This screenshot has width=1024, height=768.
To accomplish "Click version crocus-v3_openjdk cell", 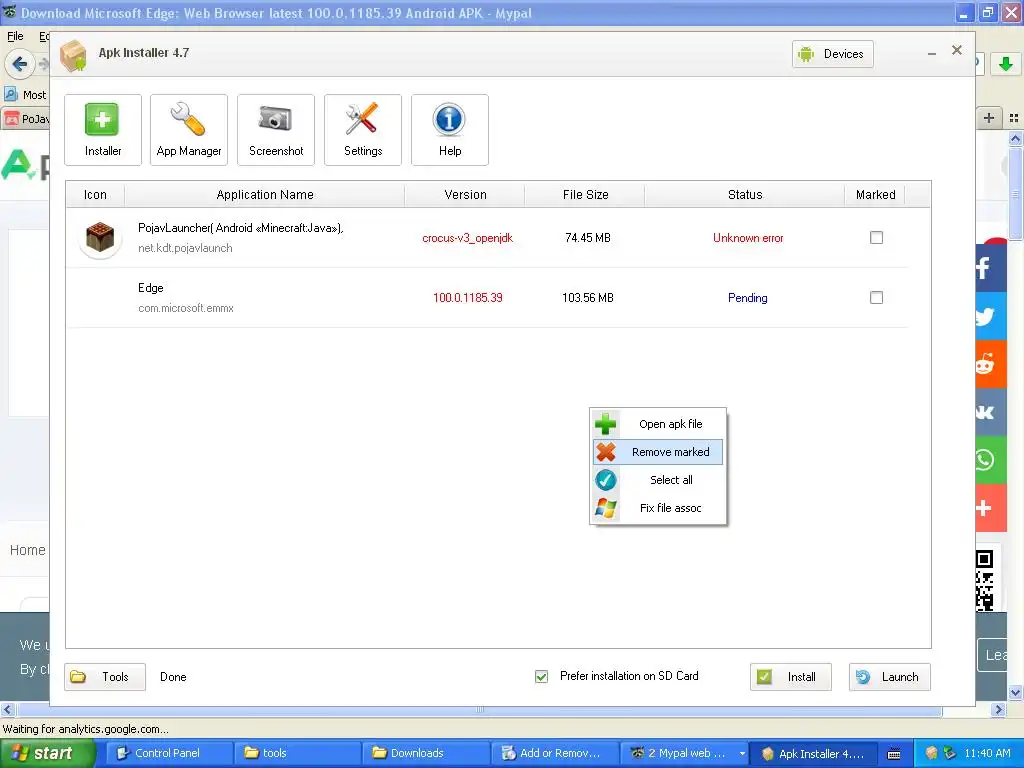I will click(468, 238).
